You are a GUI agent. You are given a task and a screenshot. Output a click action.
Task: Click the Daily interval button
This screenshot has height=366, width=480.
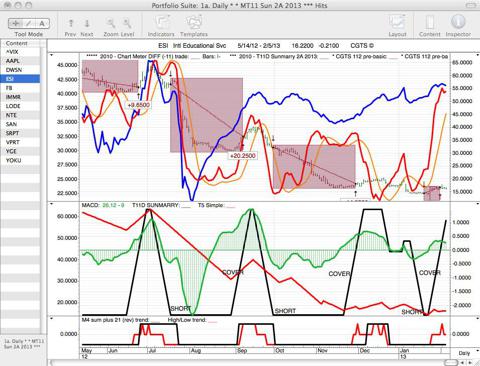pyautogui.click(x=464, y=353)
